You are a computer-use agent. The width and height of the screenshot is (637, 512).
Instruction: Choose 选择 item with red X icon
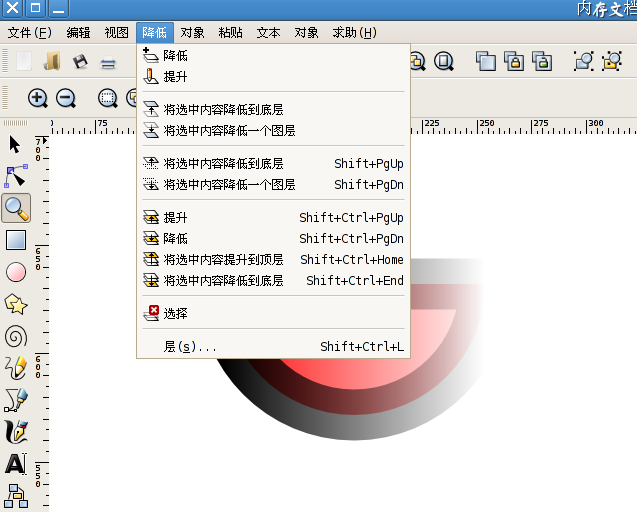tap(273, 313)
